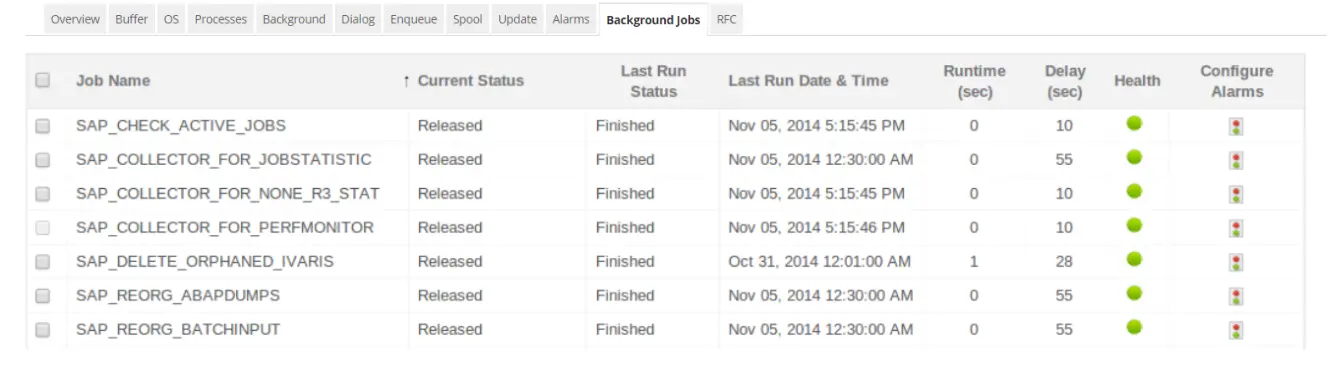Switch to the Spool tab
Image resolution: width=1340 pixels, height=378 pixels.
467,19
